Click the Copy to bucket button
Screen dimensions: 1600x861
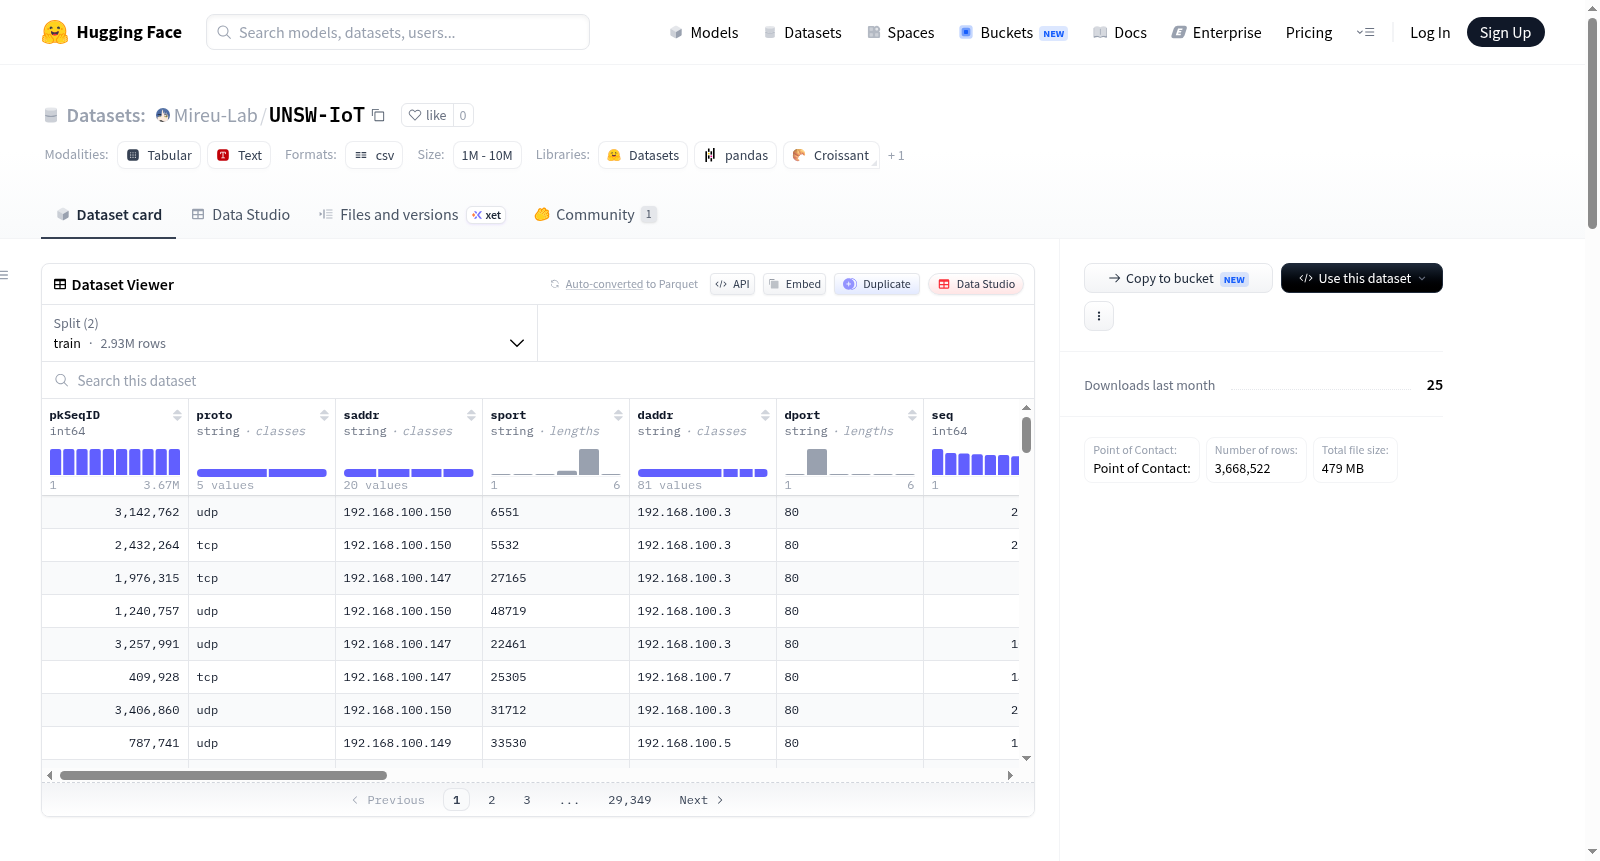tap(1178, 278)
